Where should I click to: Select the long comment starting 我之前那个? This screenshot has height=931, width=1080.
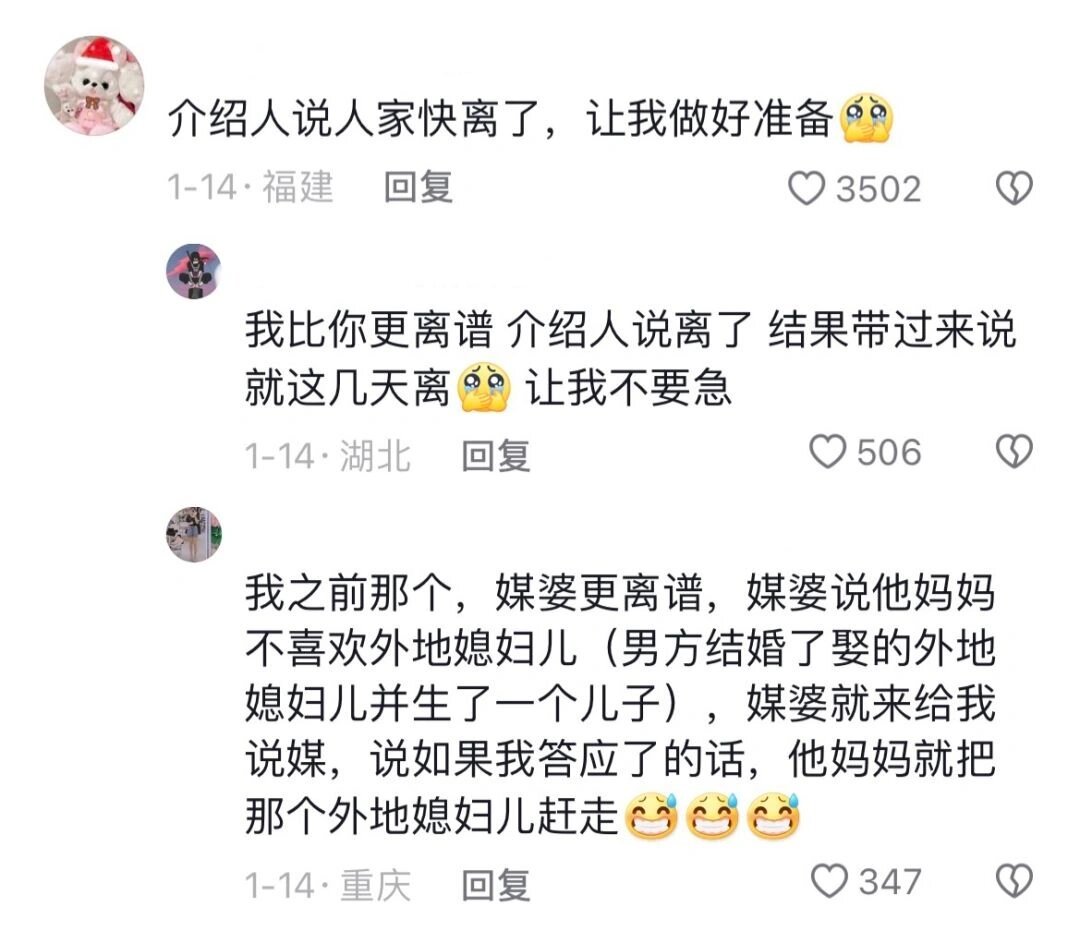click(x=620, y=704)
